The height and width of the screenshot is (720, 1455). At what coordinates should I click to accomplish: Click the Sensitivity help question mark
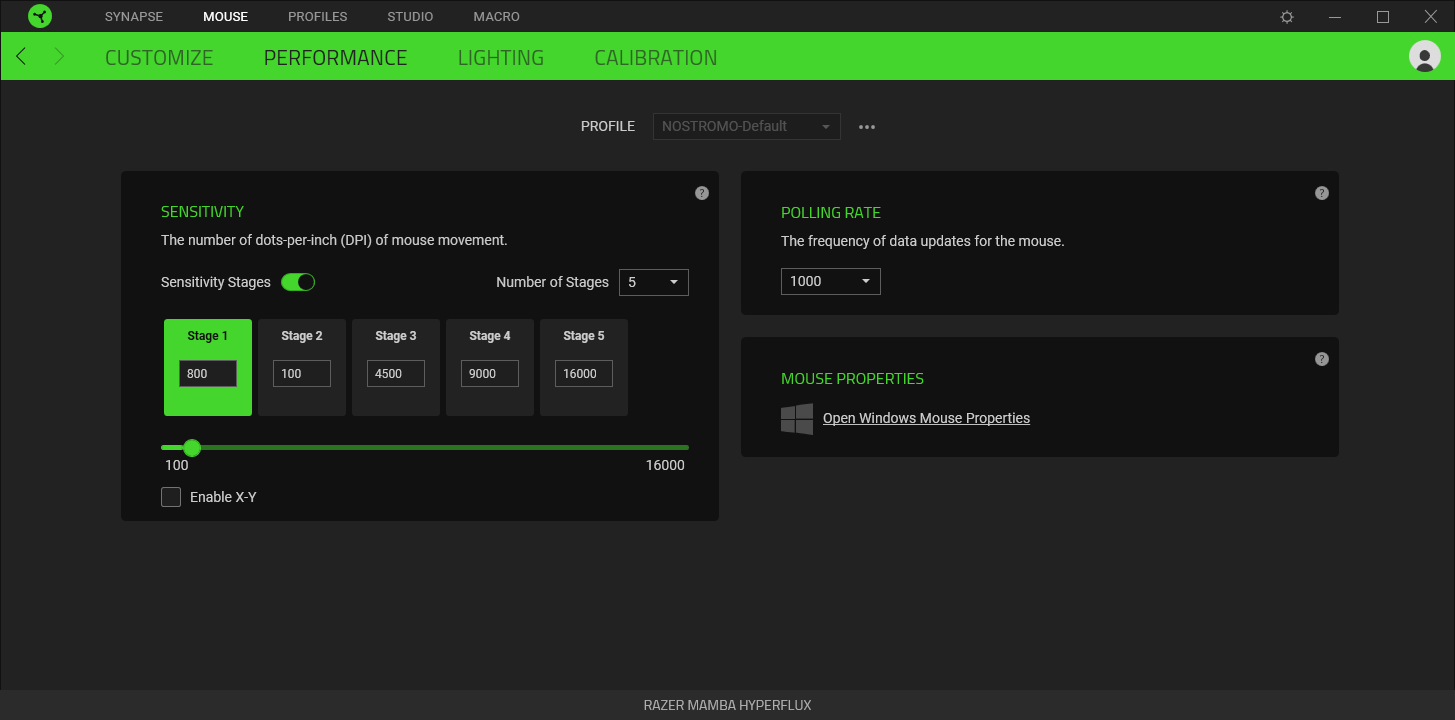point(701,192)
